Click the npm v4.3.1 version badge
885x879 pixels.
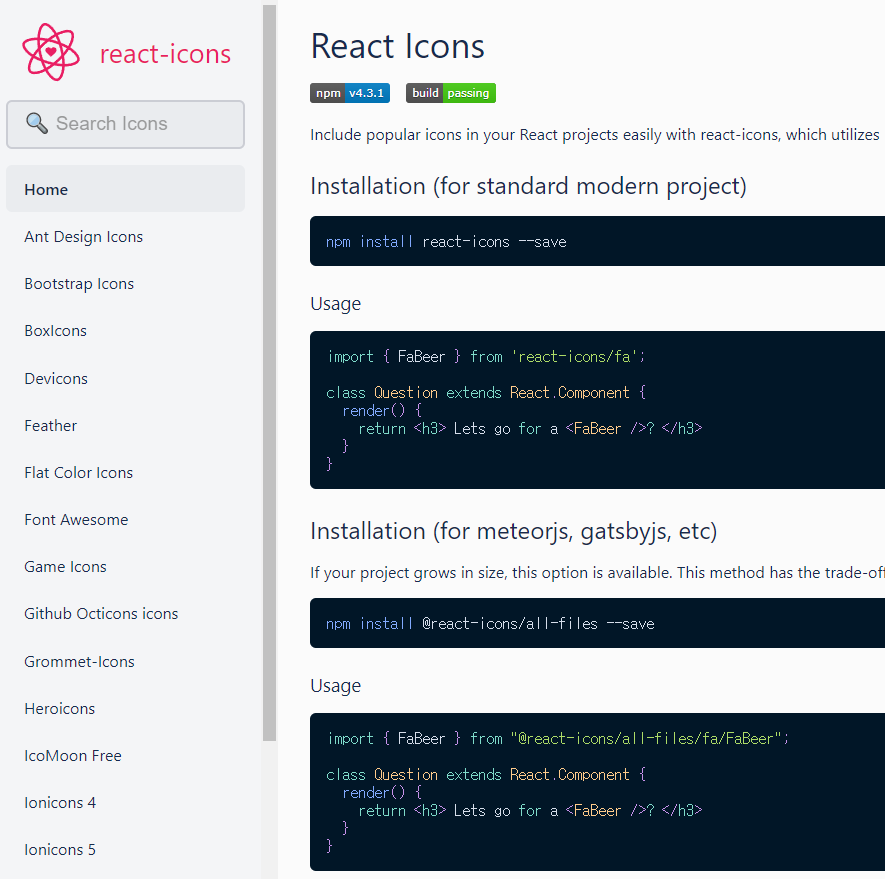click(x=349, y=93)
